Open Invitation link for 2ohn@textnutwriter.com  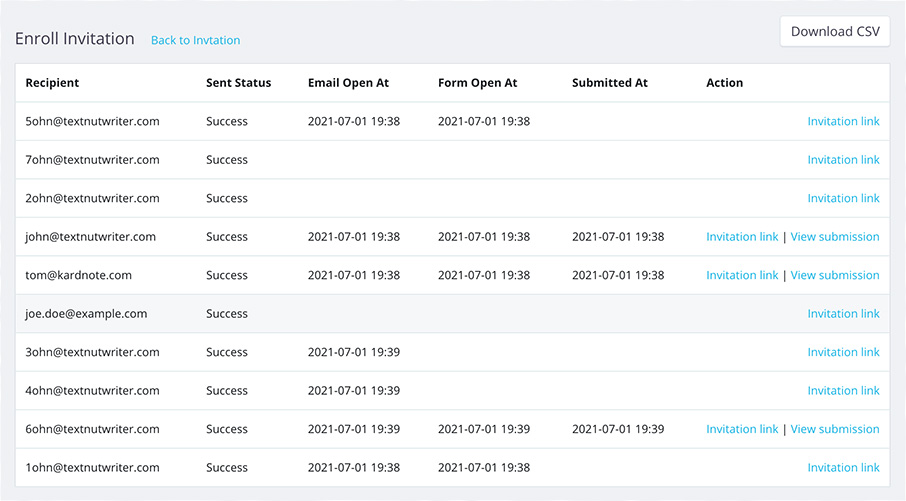point(843,198)
